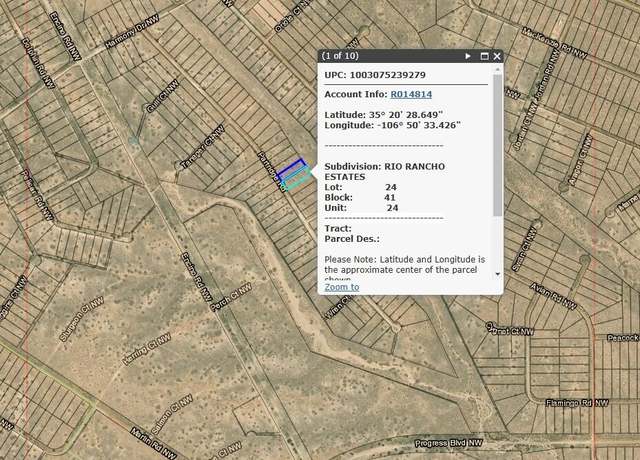Click the McKenzie Rd NW label
The height and width of the screenshot is (460, 640).
pyautogui.click(x=554, y=43)
